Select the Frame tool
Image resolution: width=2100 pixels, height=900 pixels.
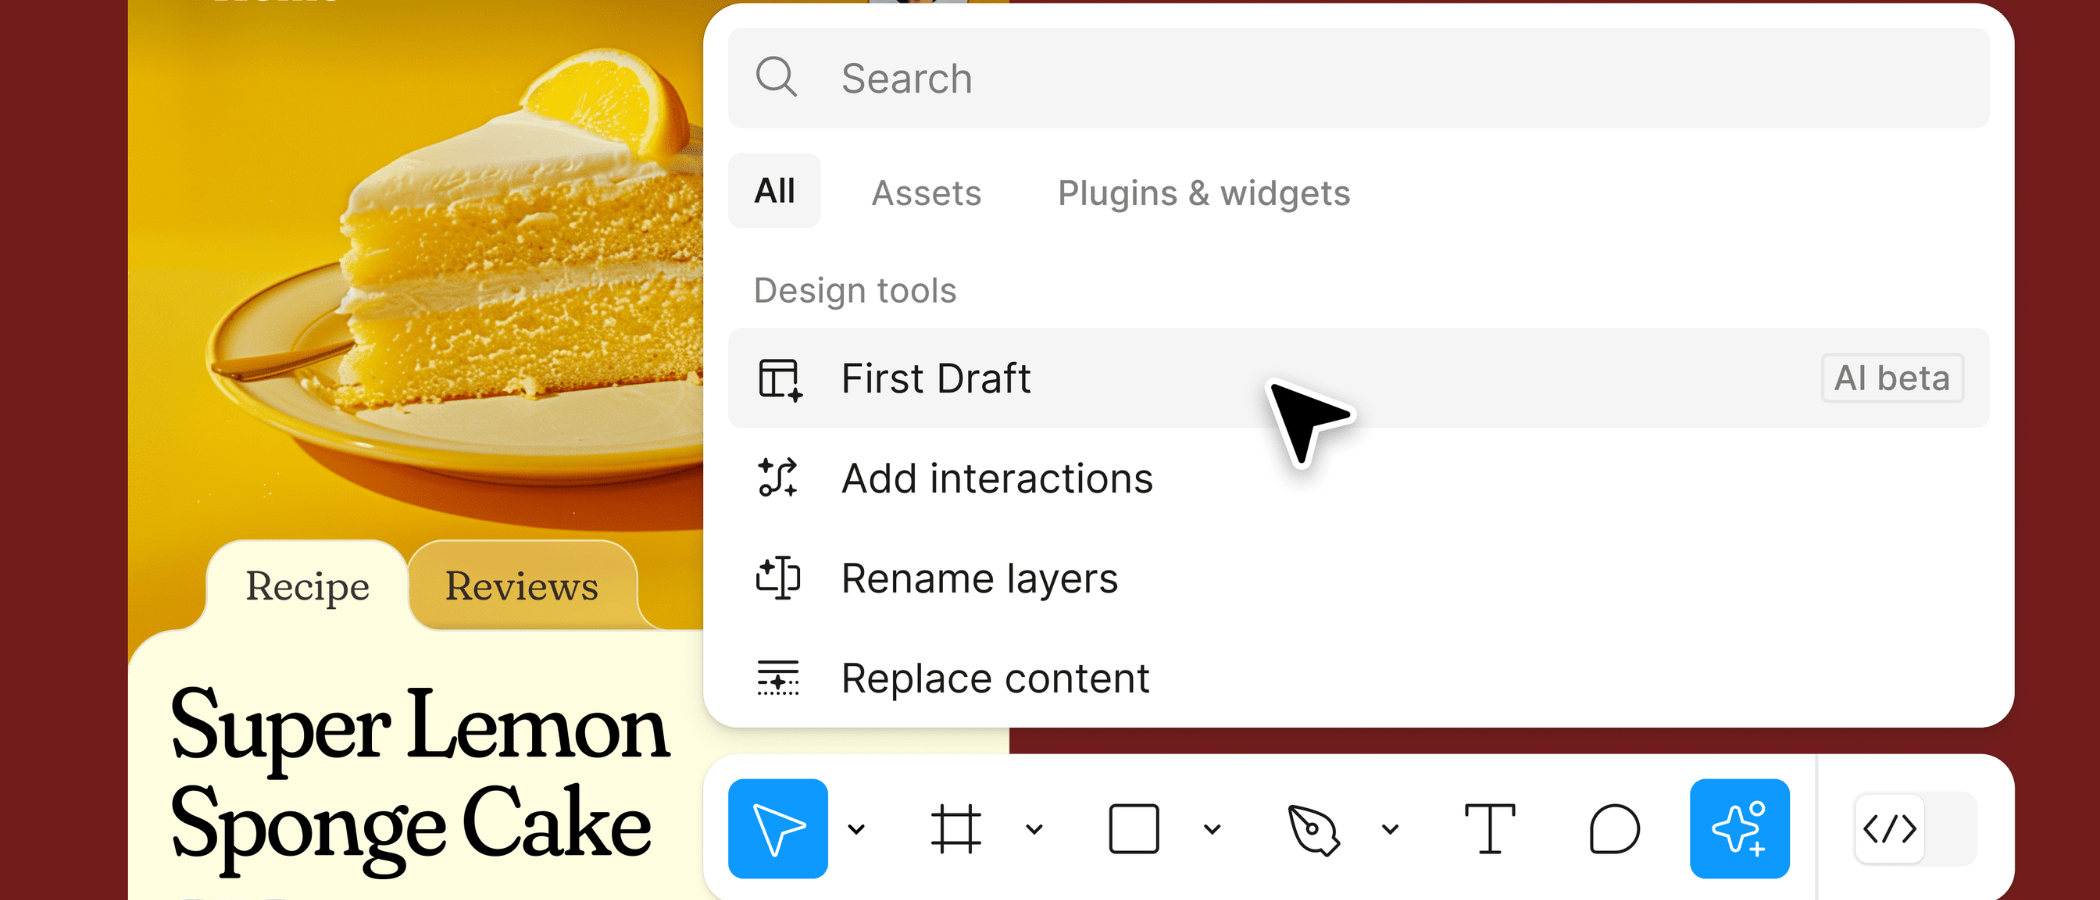pyautogui.click(x=955, y=828)
